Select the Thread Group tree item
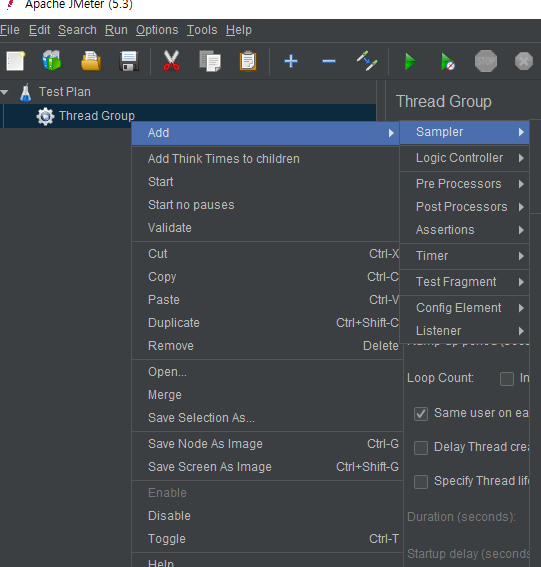The height and width of the screenshot is (567, 541). pyautogui.click(x=97, y=116)
